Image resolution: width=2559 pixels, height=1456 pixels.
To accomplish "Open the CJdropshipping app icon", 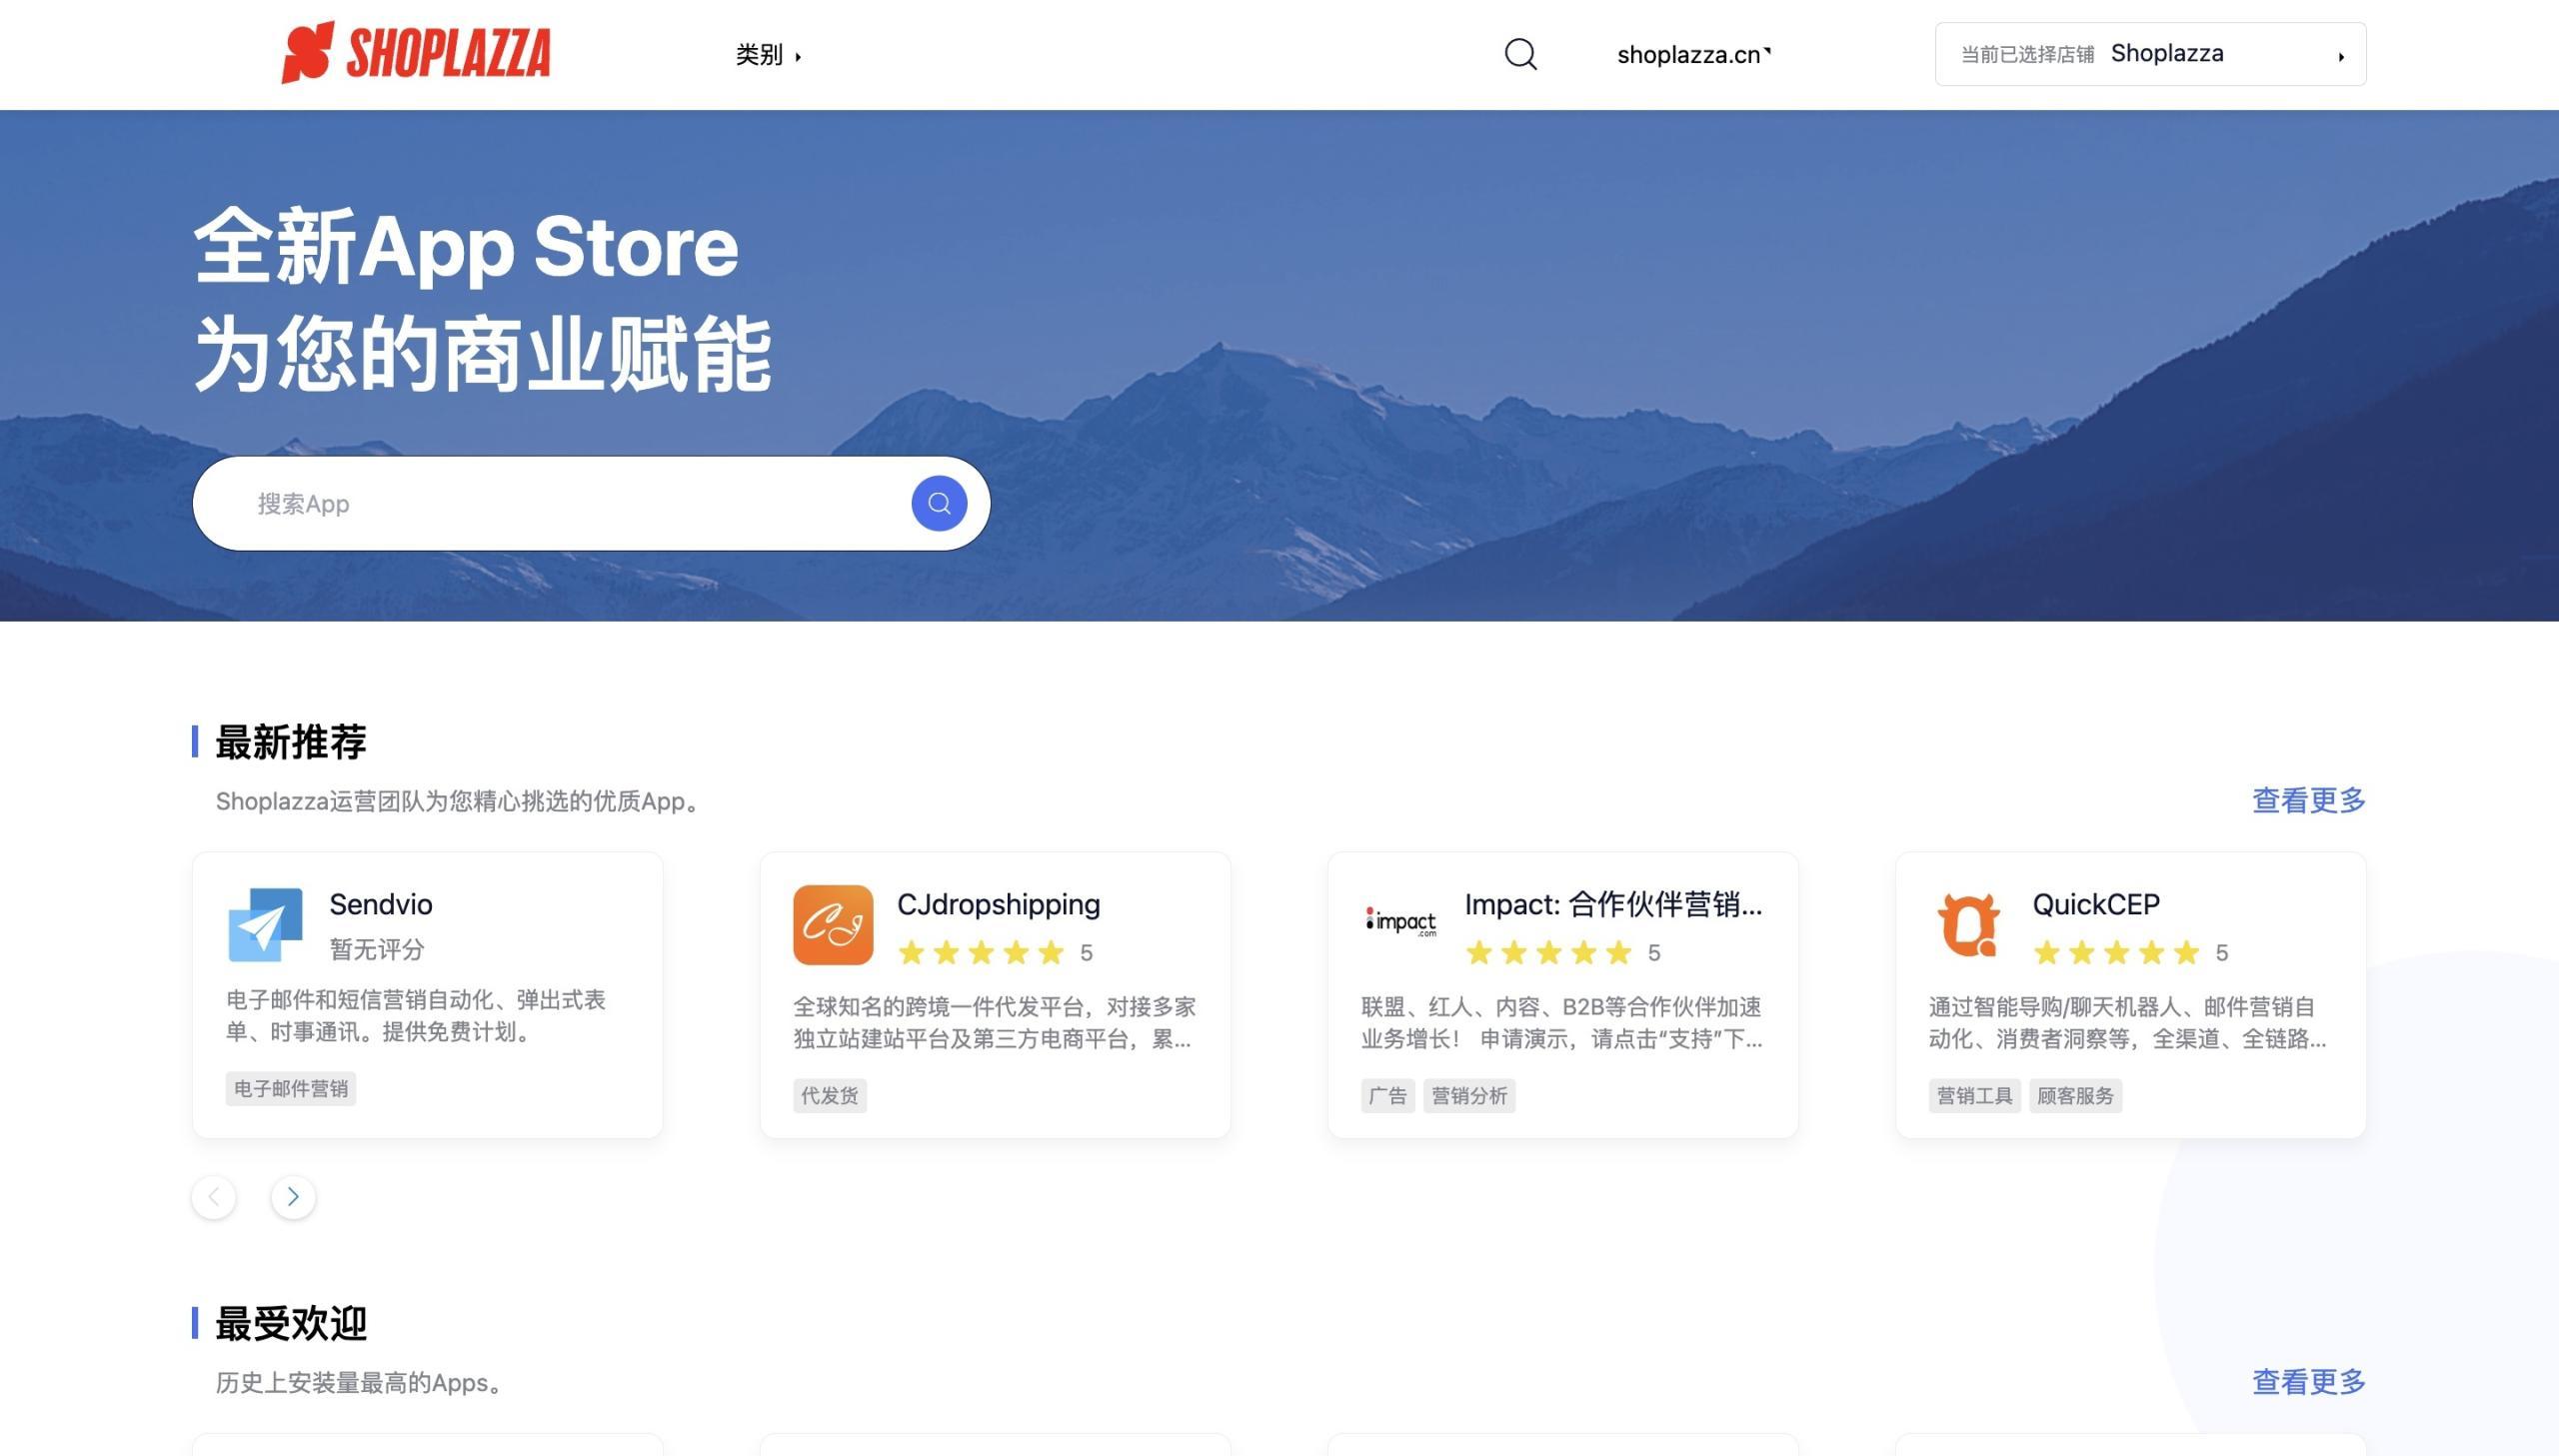I will point(832,924).
